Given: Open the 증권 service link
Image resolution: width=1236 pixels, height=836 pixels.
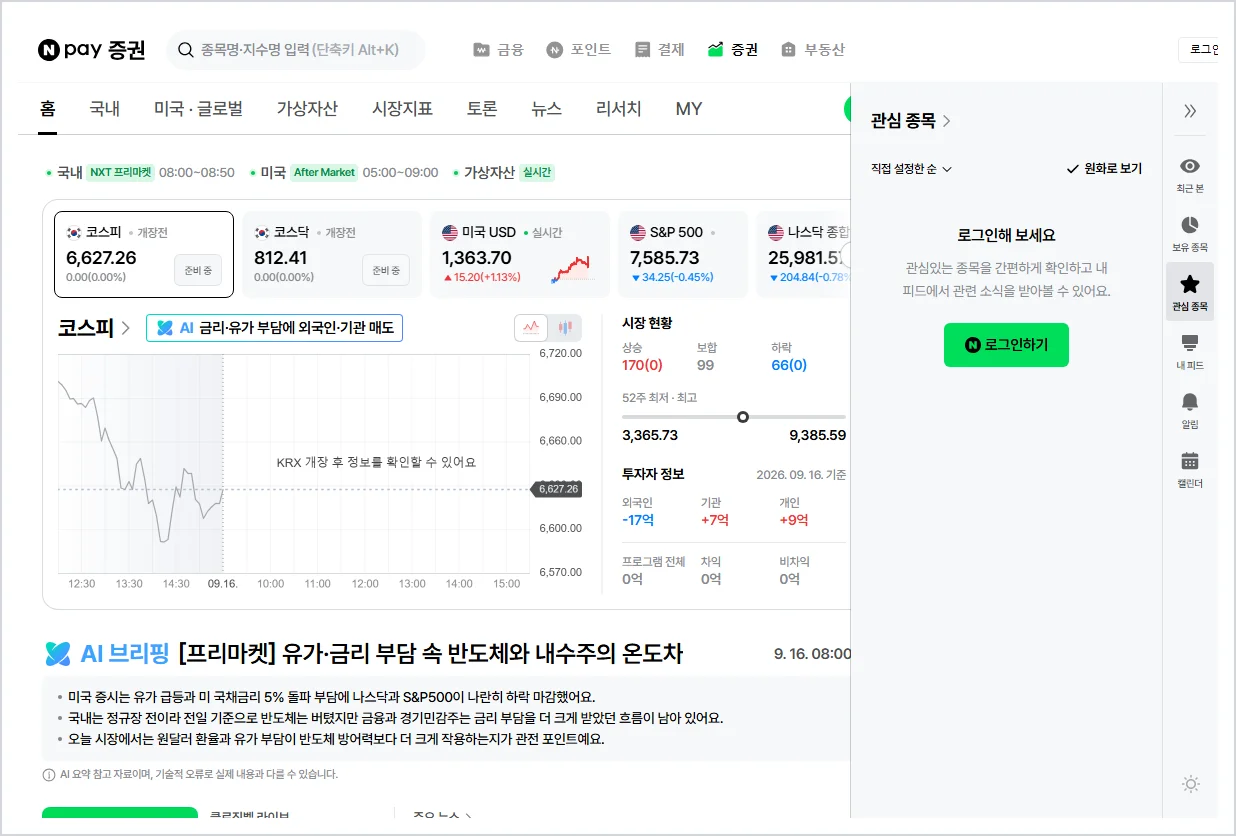Looking at the screenshot, I should click(x=733, y=49).
